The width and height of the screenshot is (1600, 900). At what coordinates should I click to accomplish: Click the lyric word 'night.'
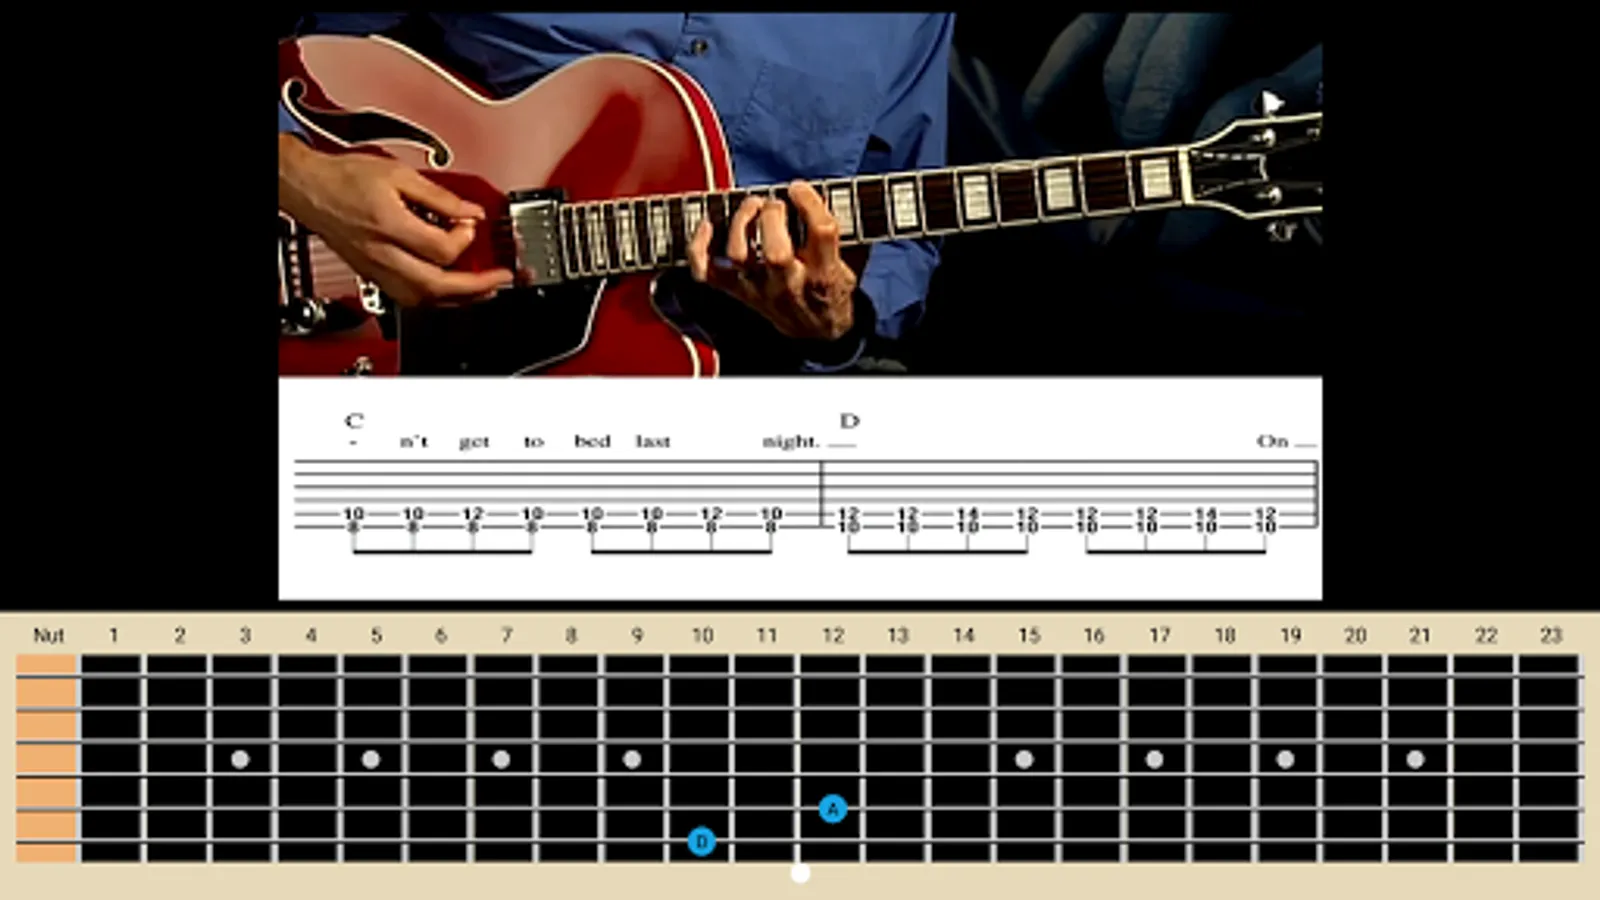tap(791, 442)
